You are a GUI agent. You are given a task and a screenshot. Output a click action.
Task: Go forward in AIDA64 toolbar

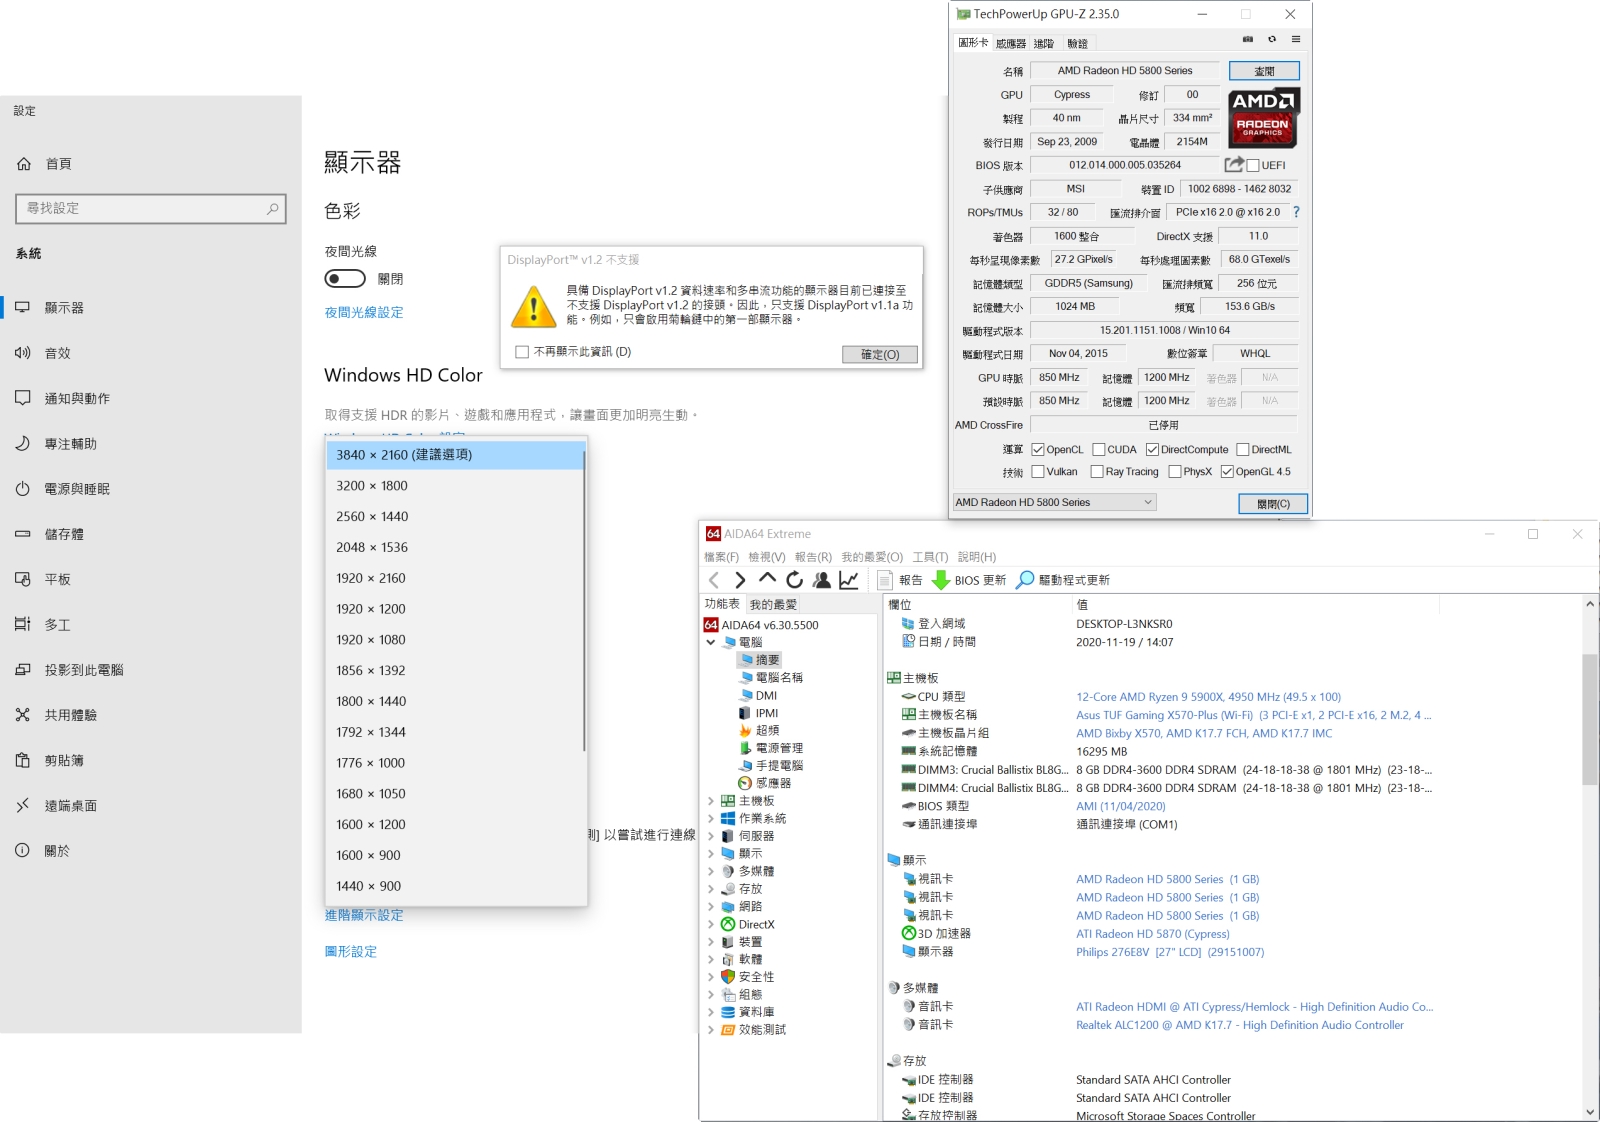(x=740, y=580)
